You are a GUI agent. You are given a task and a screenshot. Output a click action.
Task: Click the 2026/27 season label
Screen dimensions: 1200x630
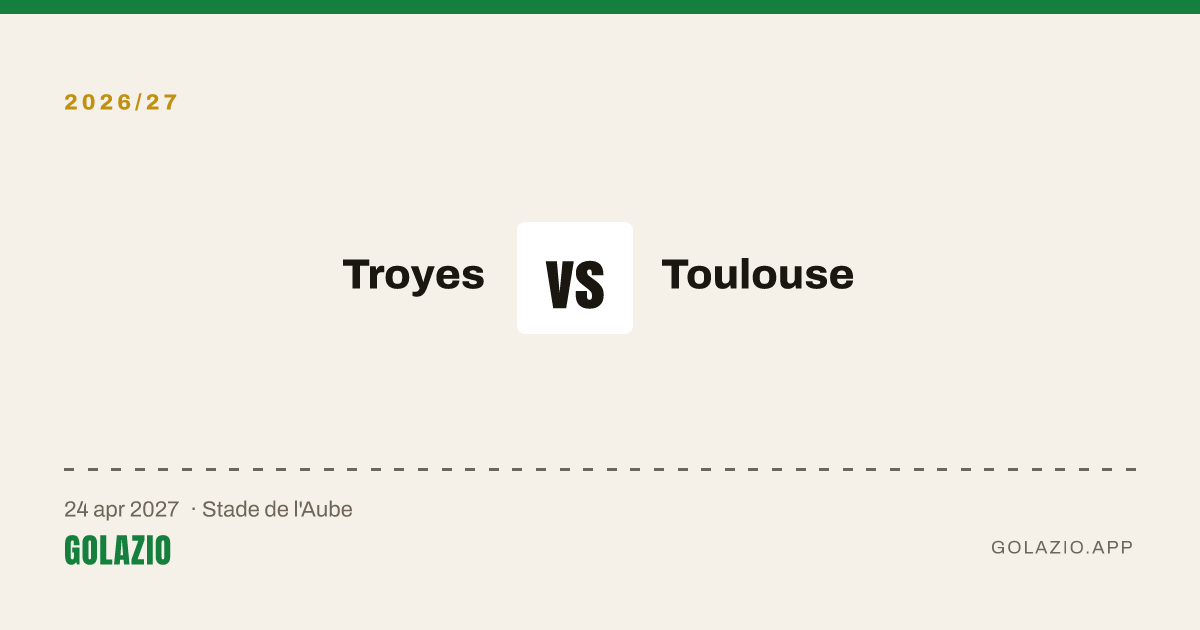[x=121, y=102]
